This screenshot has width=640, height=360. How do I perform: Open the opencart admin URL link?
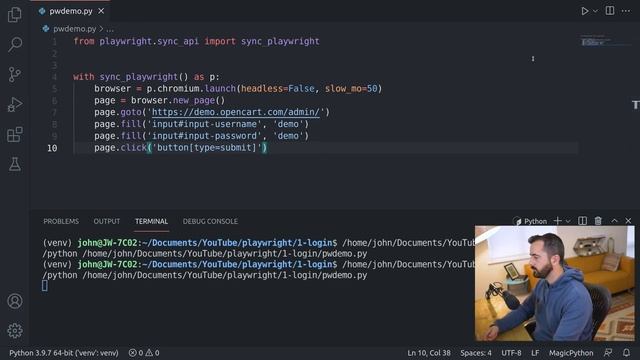point(236,112)
